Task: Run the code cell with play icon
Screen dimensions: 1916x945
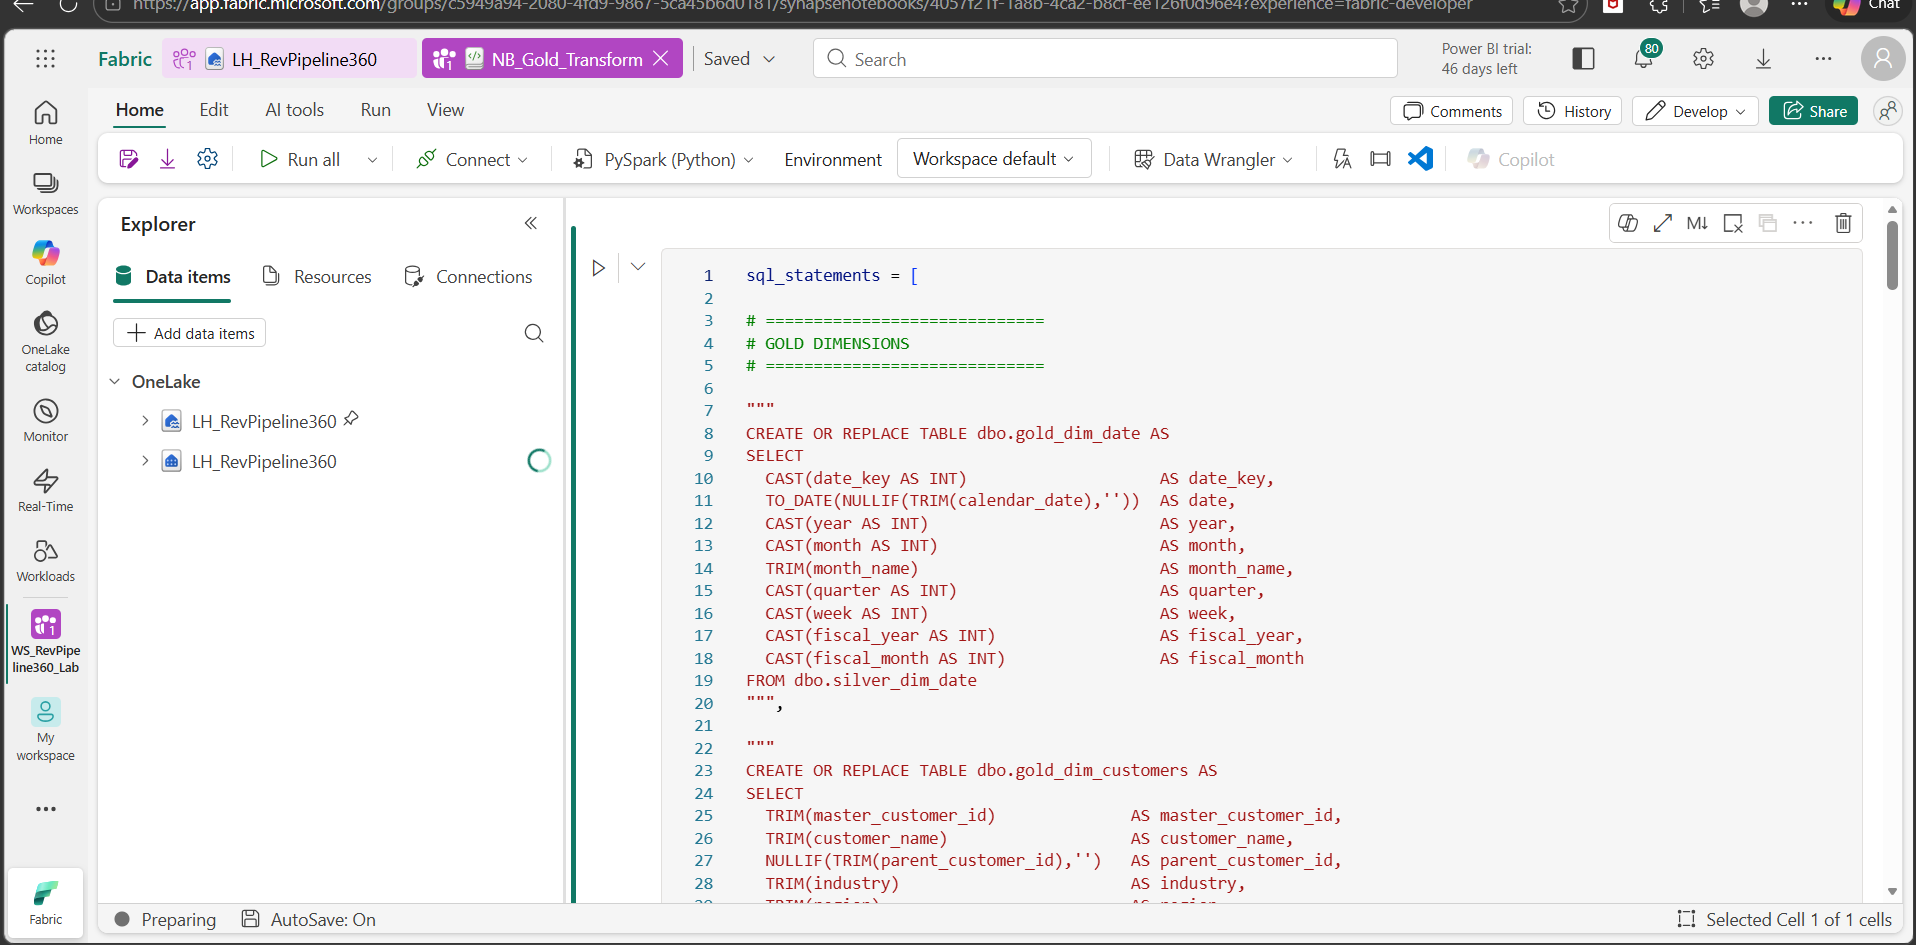Action: 598,268
